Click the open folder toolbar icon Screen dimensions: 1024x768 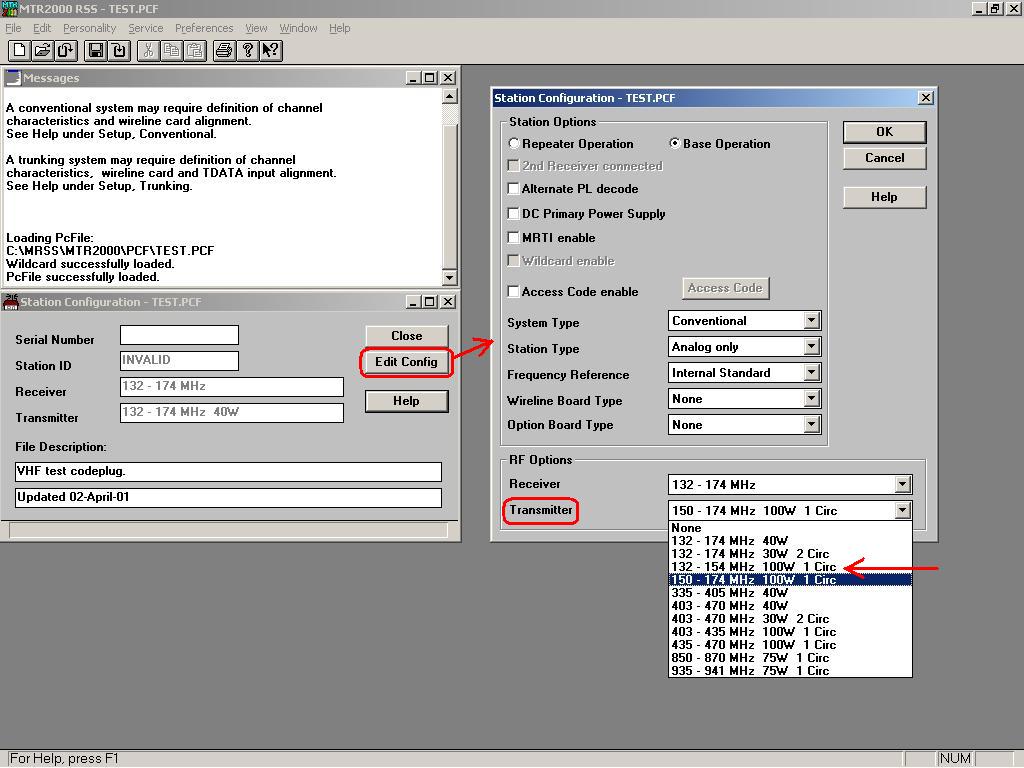(x=42, y=50)
